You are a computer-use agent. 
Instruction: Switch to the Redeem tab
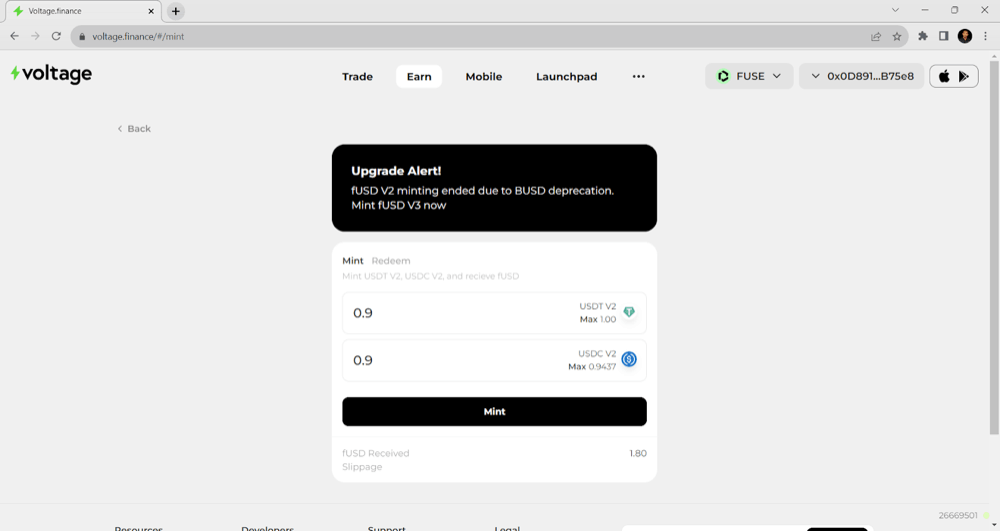391,261
